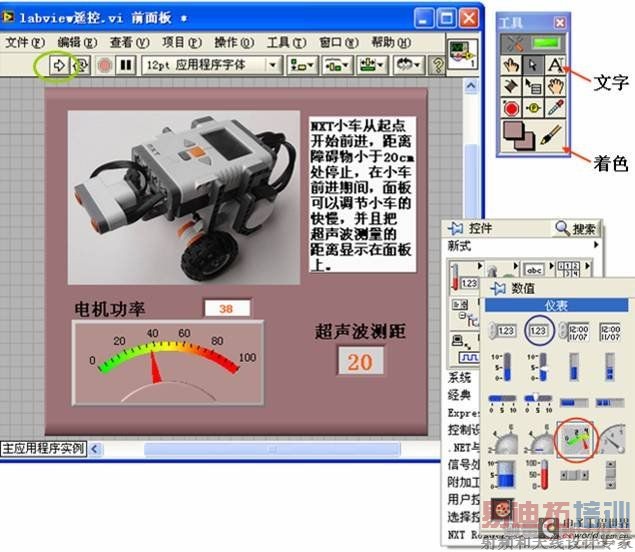Open the Reorder dropdown

point(408,65)
